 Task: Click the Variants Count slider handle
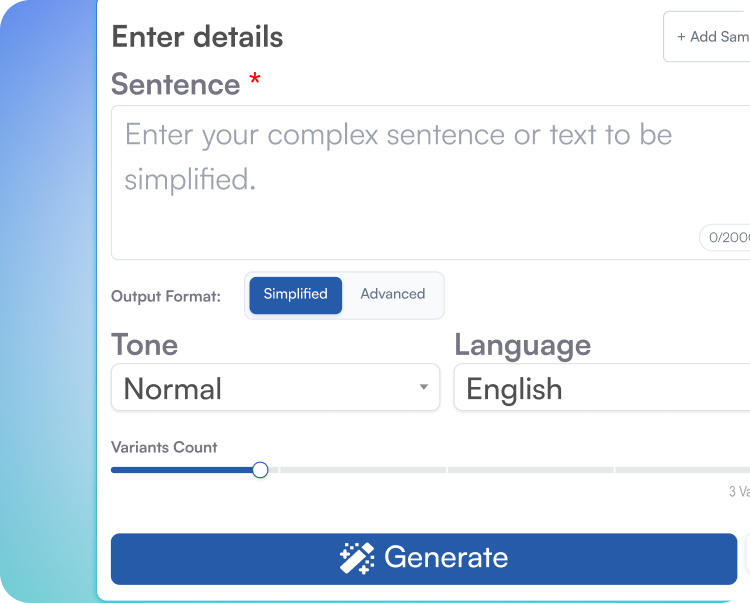point(260,469)
